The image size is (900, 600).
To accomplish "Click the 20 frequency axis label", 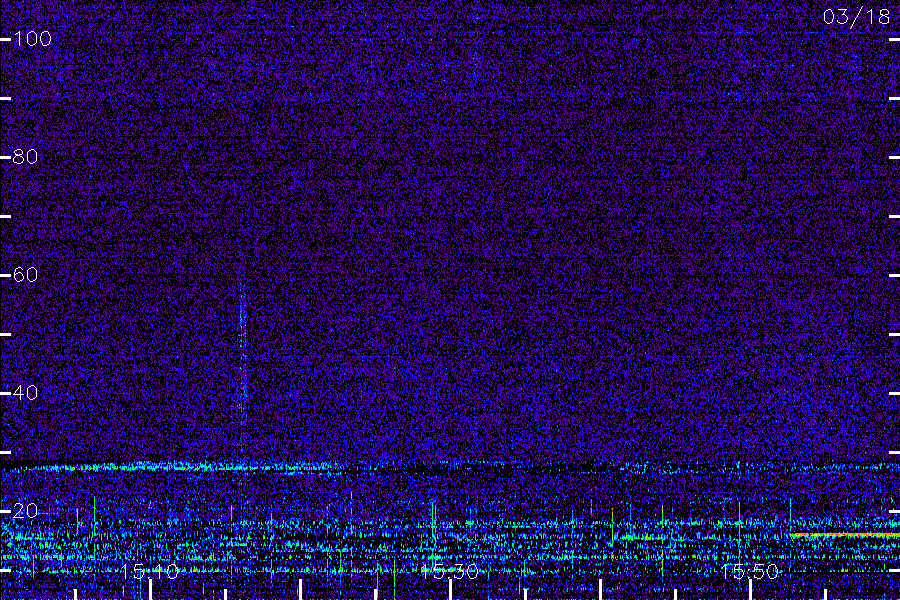I will click(x=26, y=510).
